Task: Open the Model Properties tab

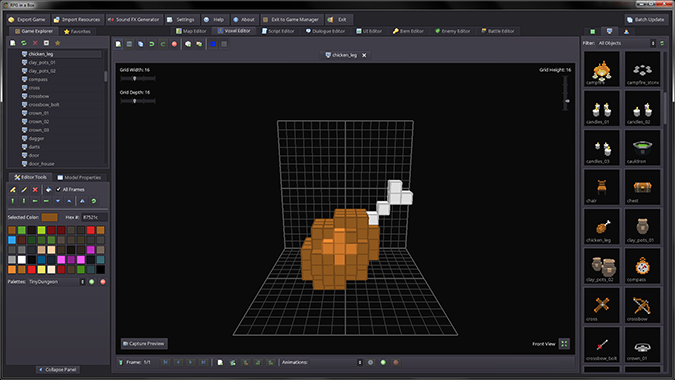Action: click(79, 177)
